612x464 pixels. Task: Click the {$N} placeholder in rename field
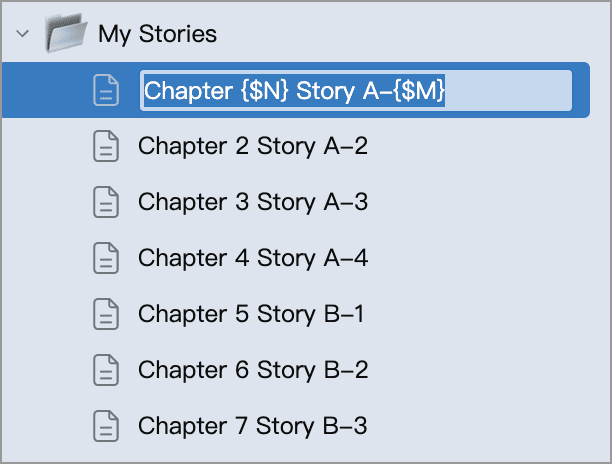(263, 91)
